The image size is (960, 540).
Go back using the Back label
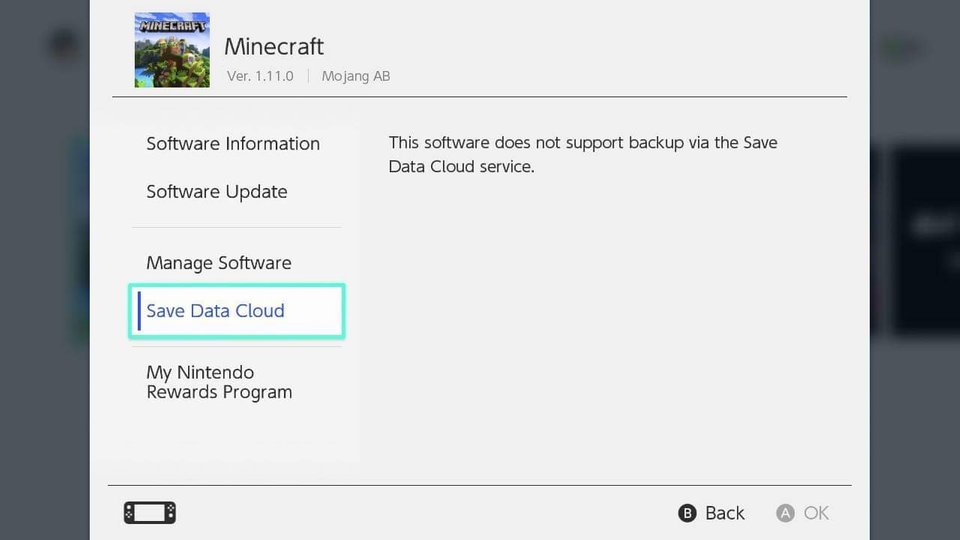724,513
